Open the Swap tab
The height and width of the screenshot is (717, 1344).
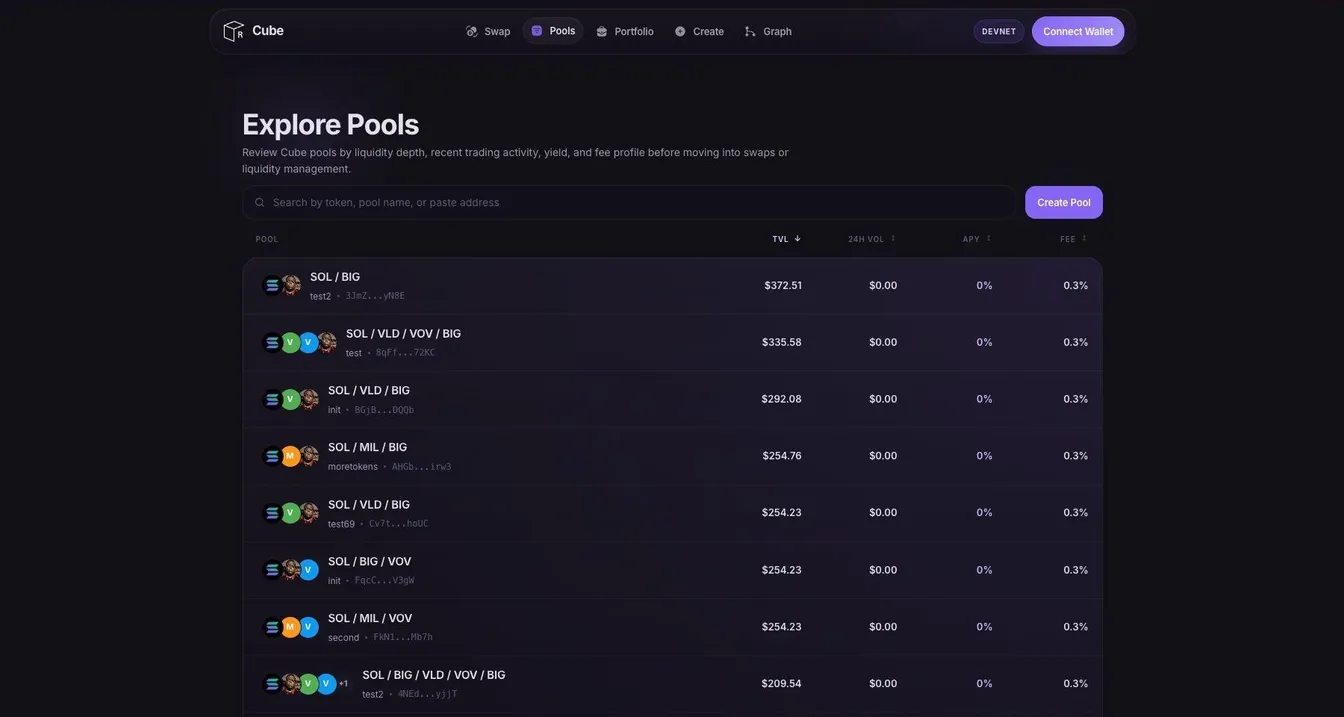click(488, 32)
